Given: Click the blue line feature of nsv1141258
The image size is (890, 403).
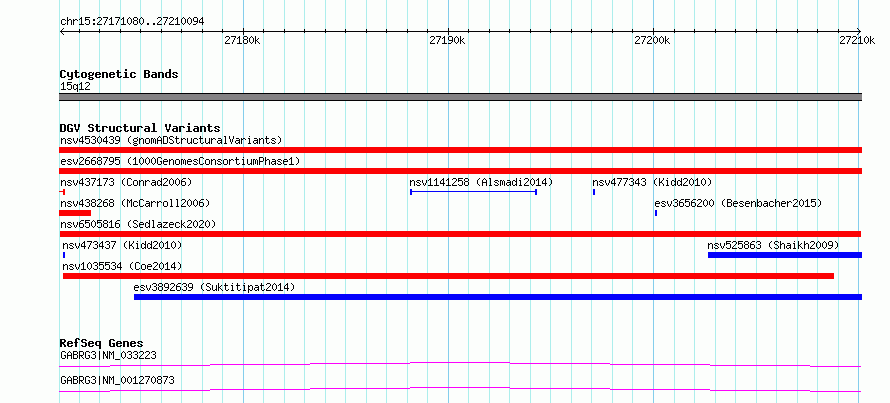Looking at the screenshot, I should (x=473, y=192).
